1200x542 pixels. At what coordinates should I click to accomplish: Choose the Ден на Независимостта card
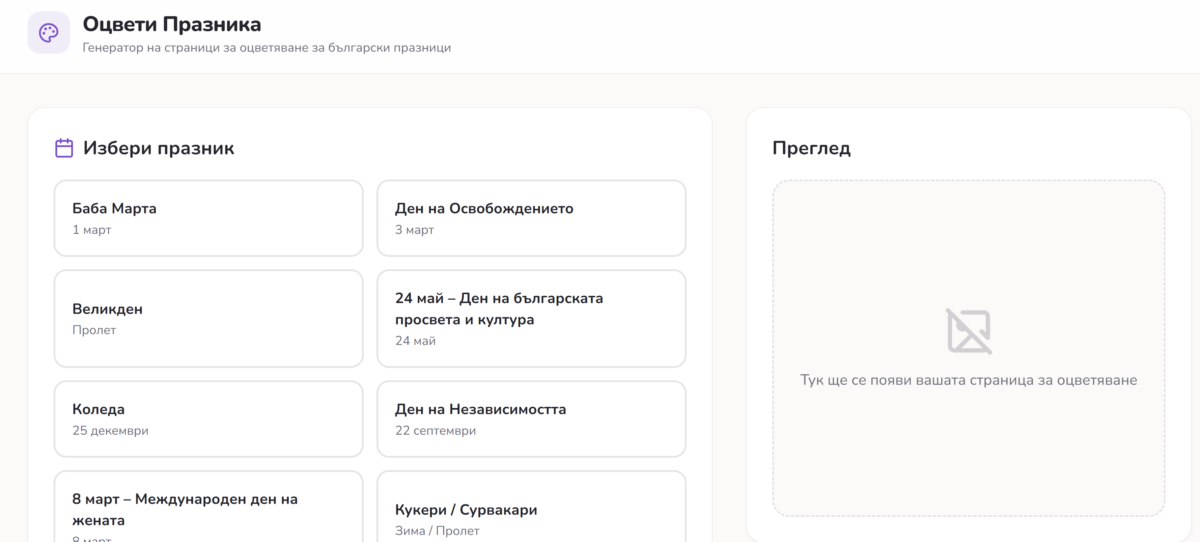tap(531, 418)
